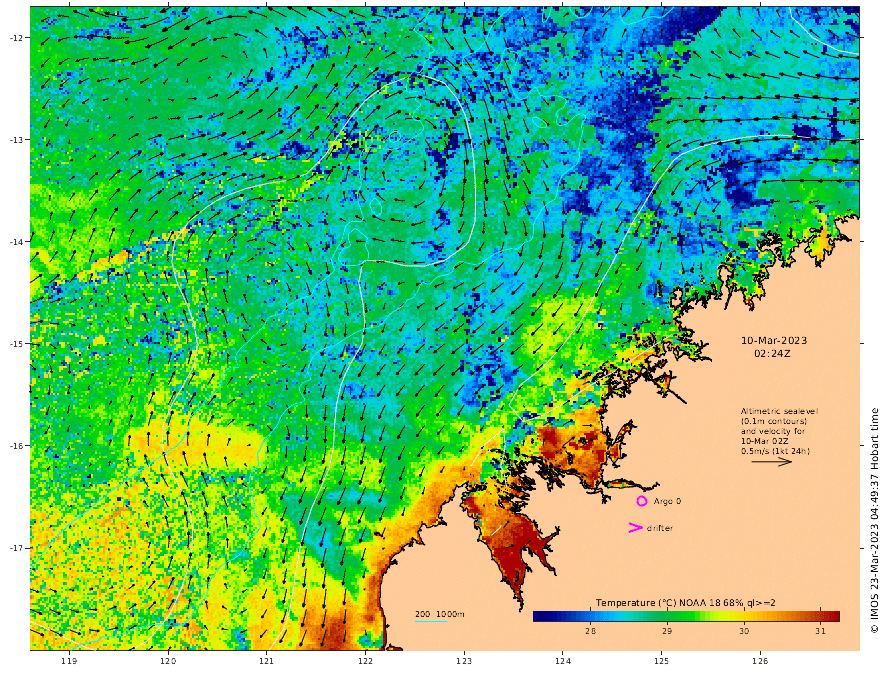Click the longitude axis label '122'
Viewport: 880px width, 680px height.
tap(365, 661)
